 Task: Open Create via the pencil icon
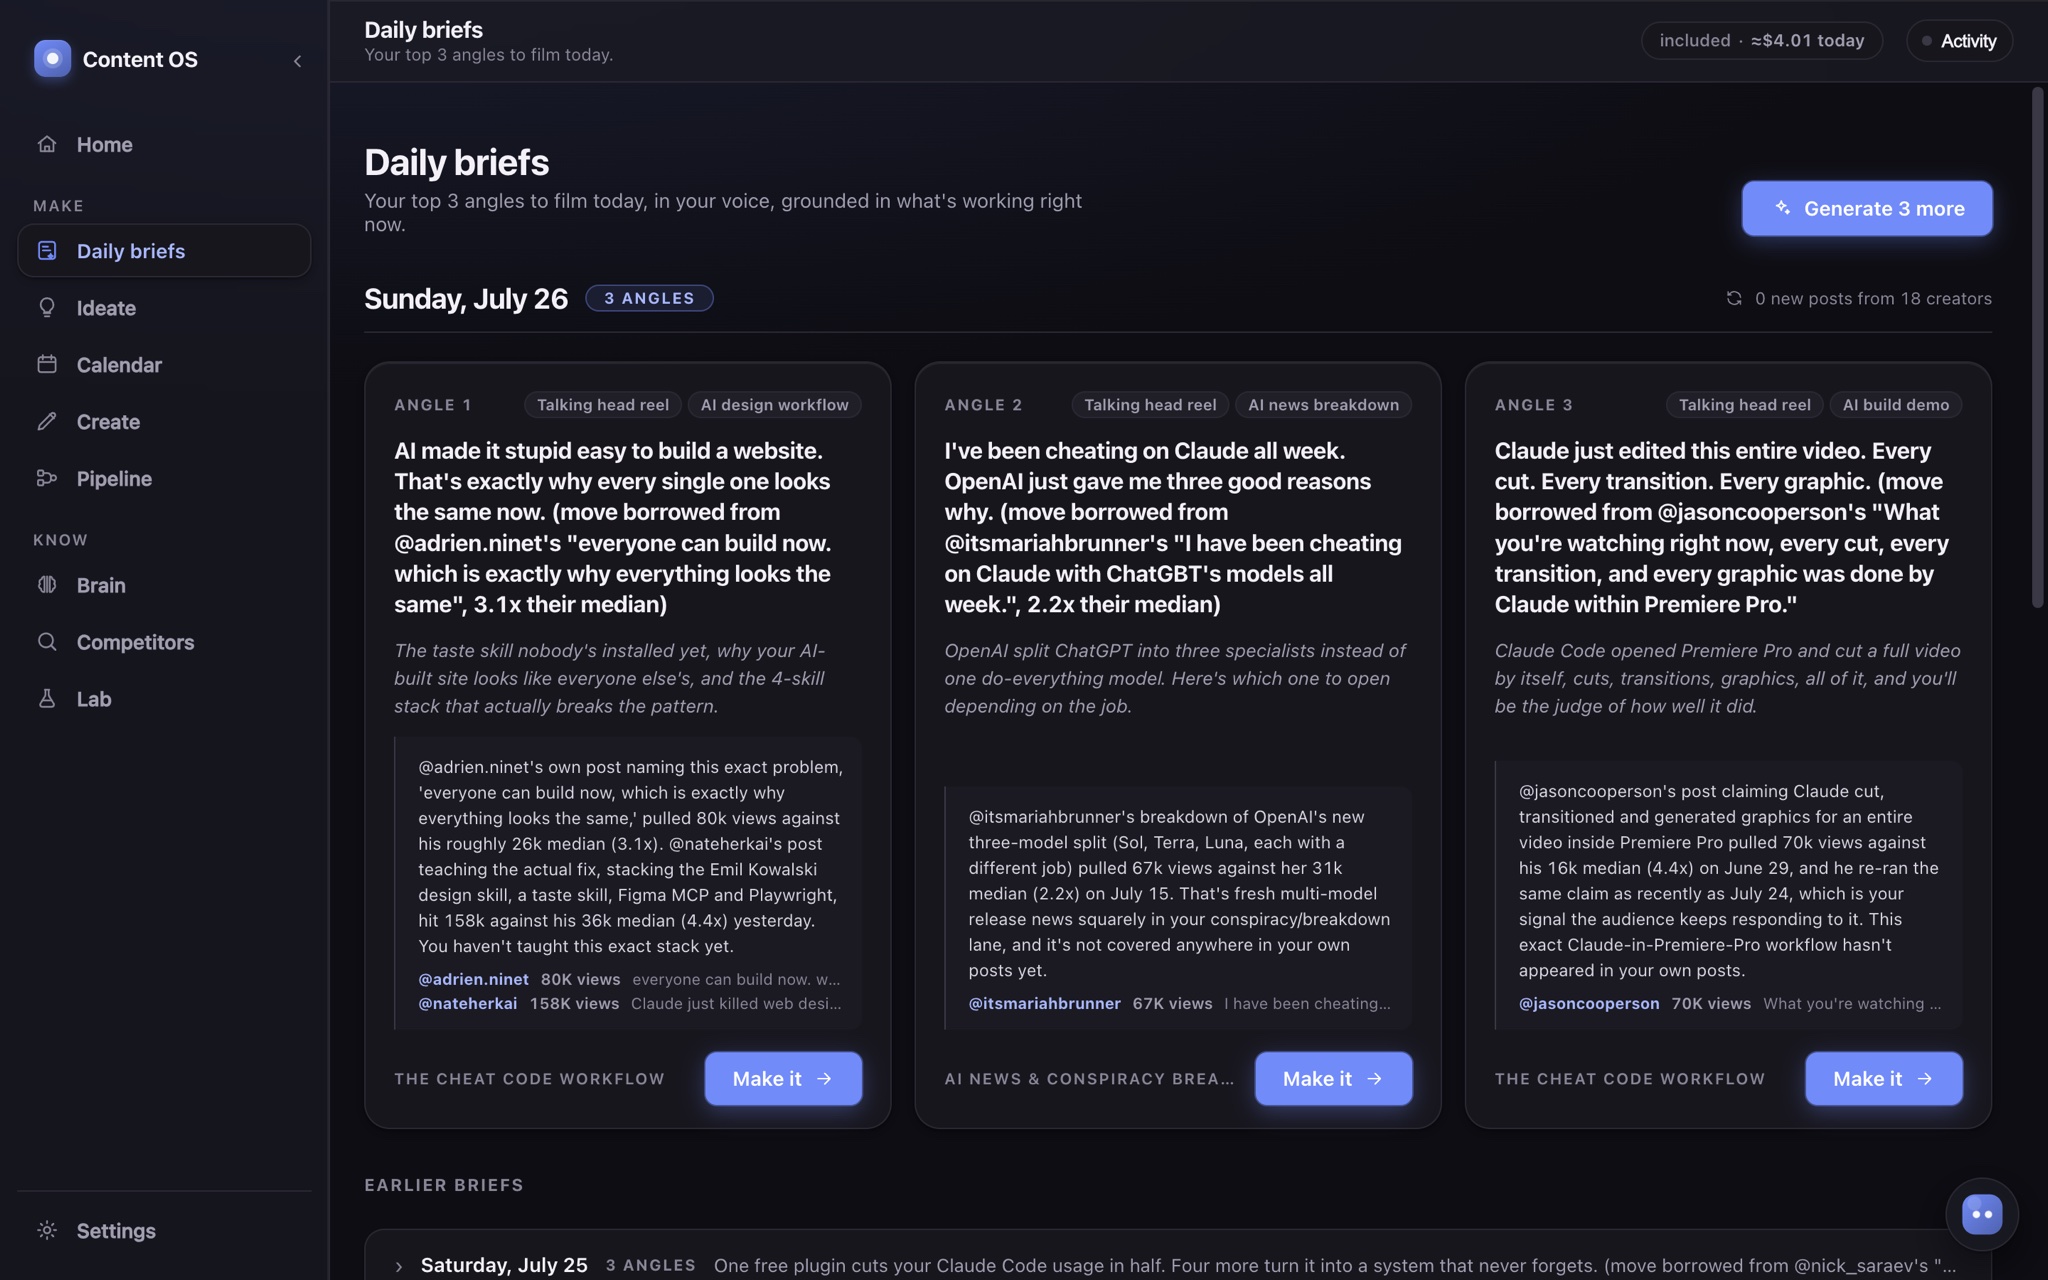47,422
